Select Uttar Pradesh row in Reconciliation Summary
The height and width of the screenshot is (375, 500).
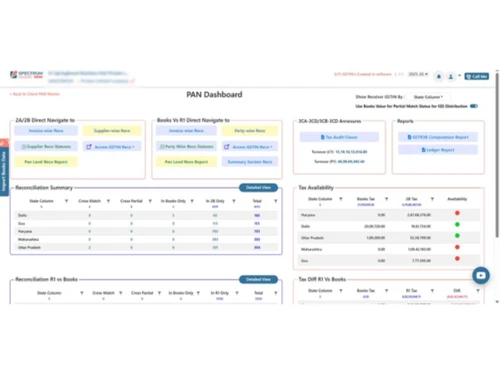coord(146,247)
